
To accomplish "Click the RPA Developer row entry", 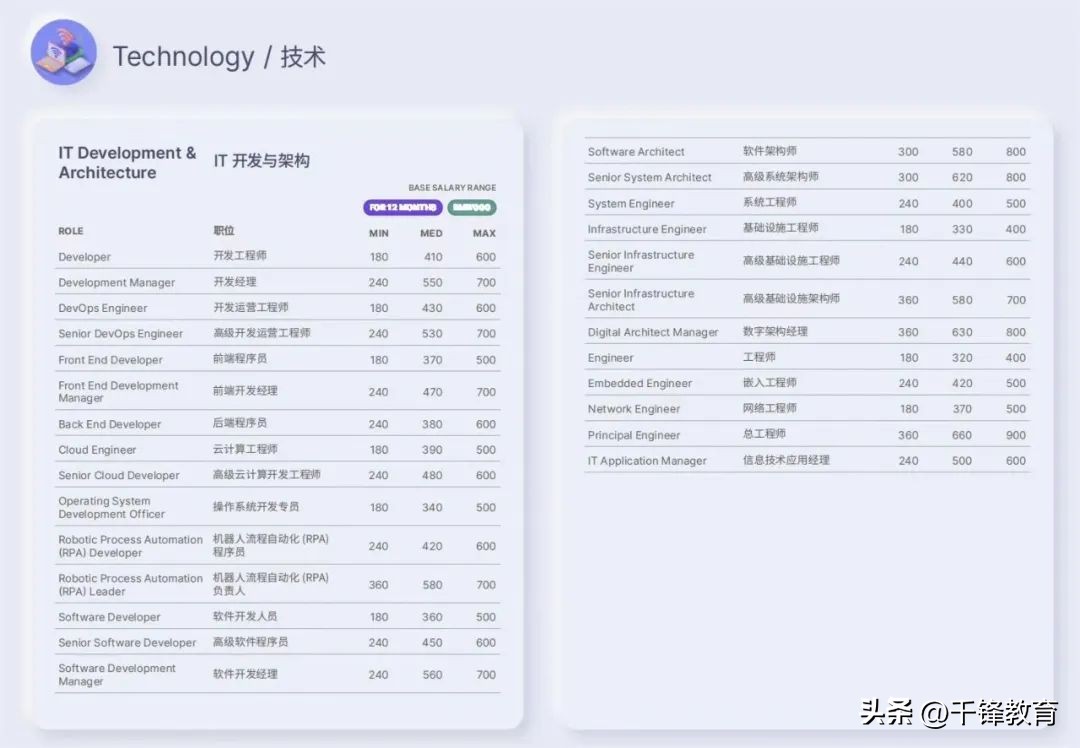I will (130, 546).
